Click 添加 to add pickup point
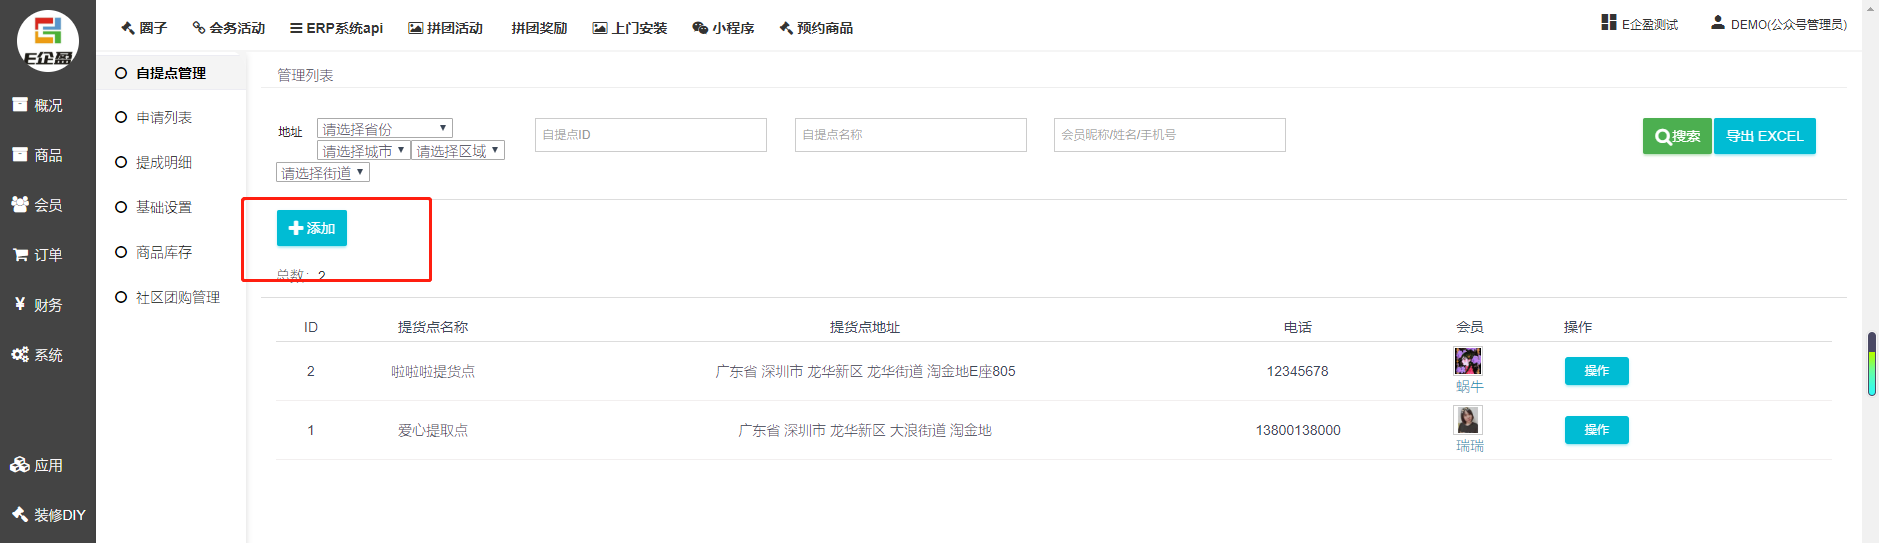The width and height of the screenshot is (1879, 543). pyautogui.click(x=311, y=228)
